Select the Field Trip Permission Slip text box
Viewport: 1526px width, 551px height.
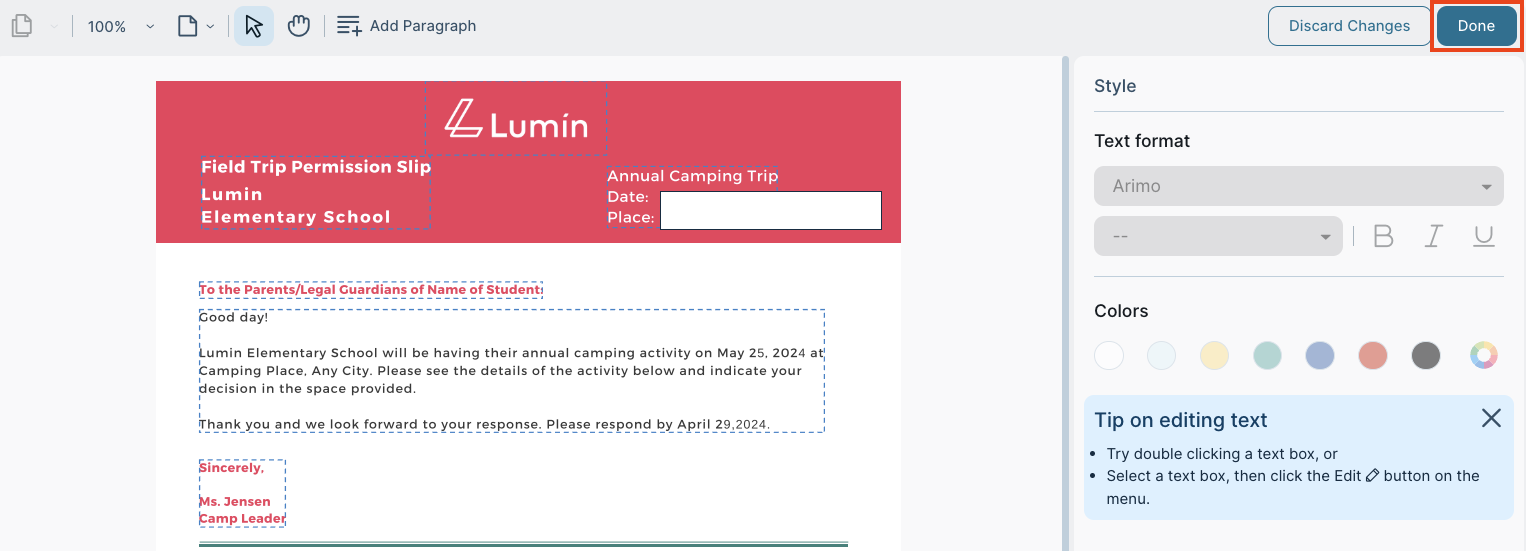pos(316,167)
